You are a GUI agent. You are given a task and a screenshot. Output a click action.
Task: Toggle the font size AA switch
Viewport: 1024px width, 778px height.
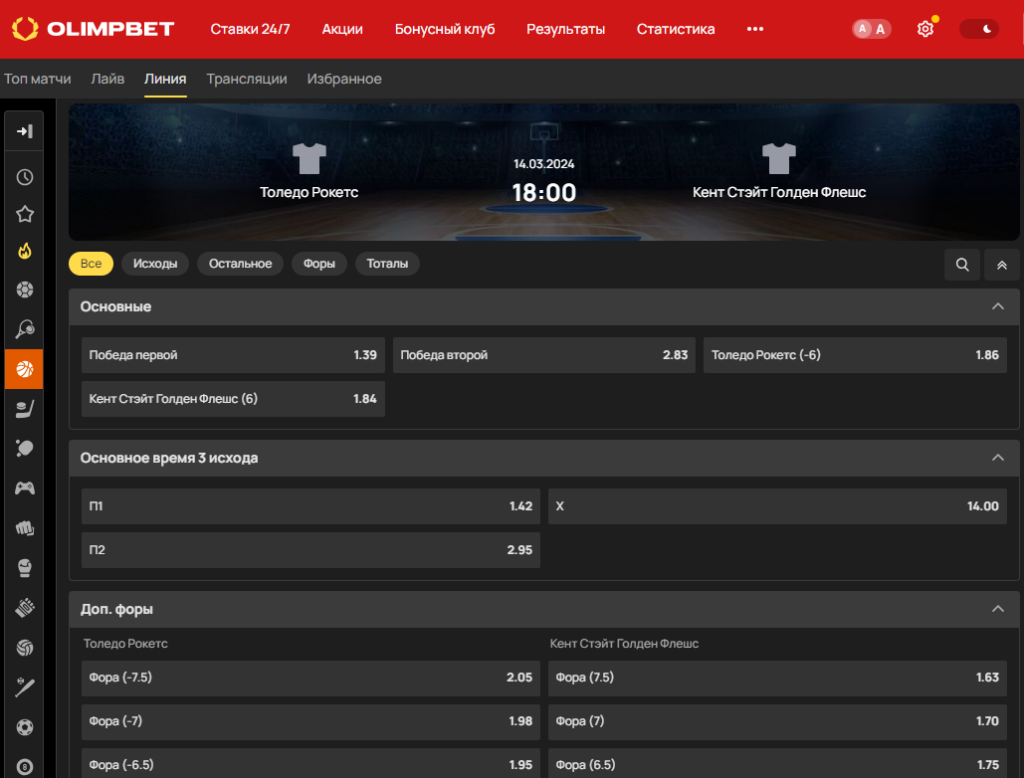click(871, 29)
